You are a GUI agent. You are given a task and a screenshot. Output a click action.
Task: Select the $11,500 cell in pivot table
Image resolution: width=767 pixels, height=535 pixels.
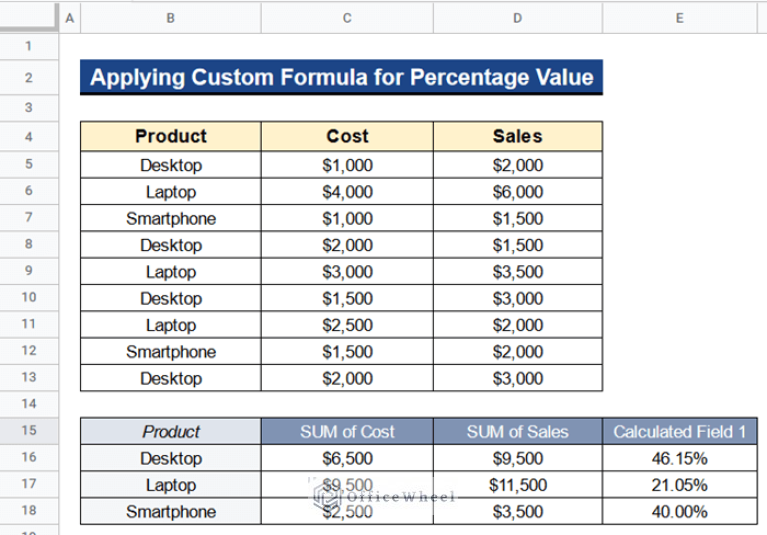click(x=518, y=485)
